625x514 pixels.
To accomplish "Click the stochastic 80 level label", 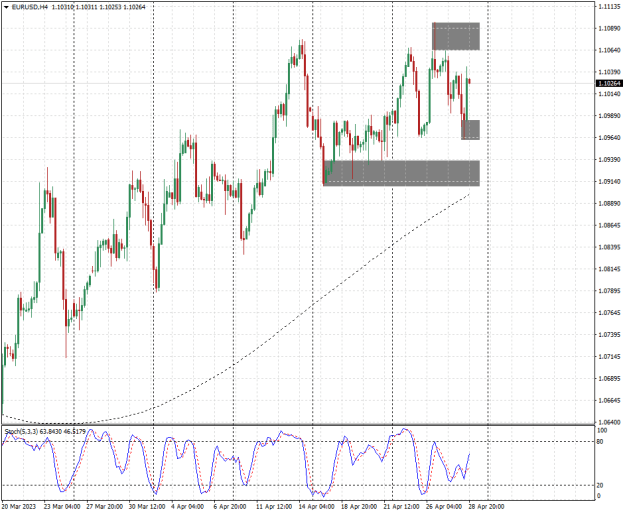I will [x=600, y=442].
